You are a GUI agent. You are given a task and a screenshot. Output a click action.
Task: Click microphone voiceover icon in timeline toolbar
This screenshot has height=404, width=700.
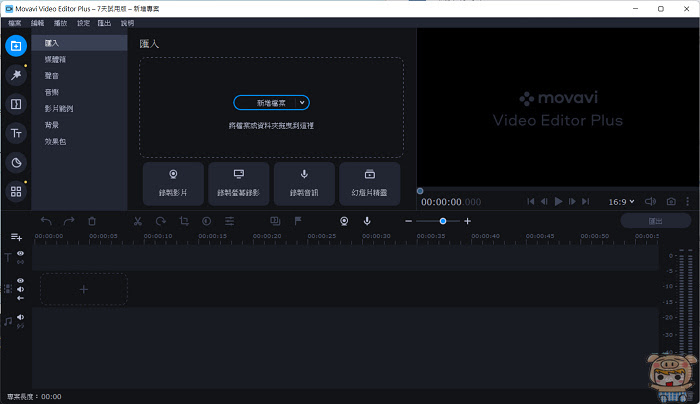367,221
